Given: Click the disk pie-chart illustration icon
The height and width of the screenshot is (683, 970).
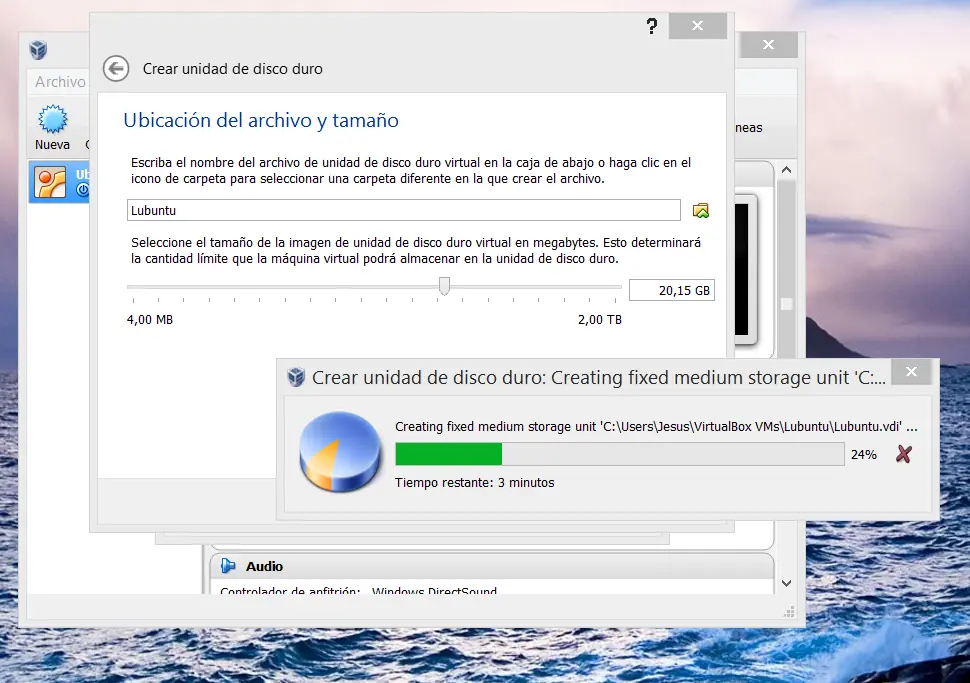Looking at the screenshot, I should coord(340,452).
